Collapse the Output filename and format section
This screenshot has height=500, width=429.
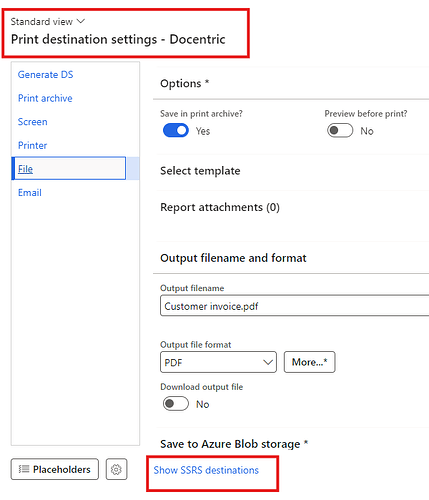(233, 258)
